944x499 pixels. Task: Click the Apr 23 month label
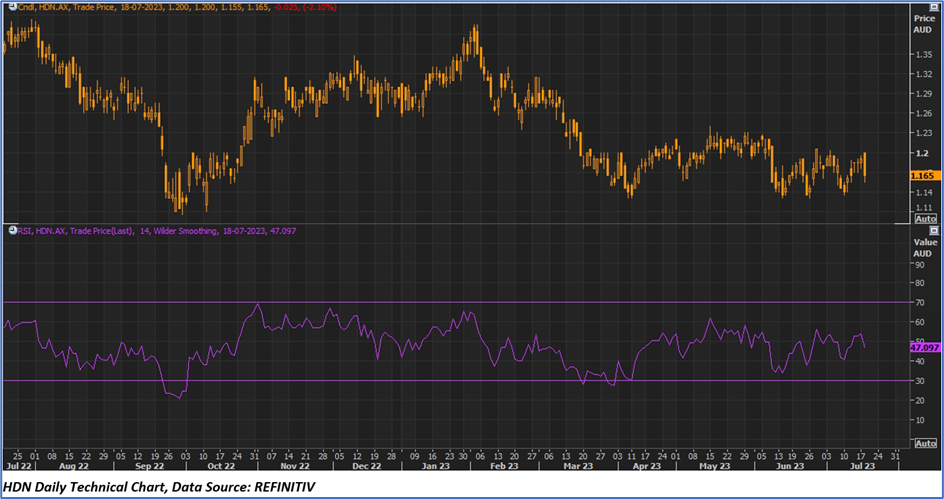[647, 466]
